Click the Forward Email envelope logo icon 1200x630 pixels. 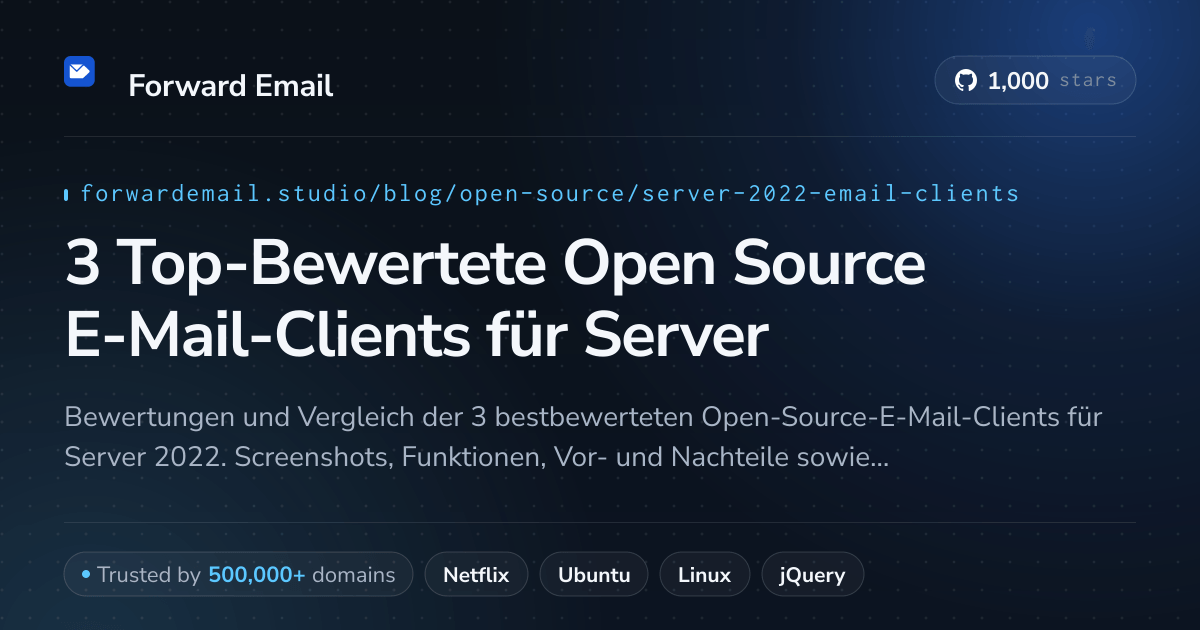[79, 72]
